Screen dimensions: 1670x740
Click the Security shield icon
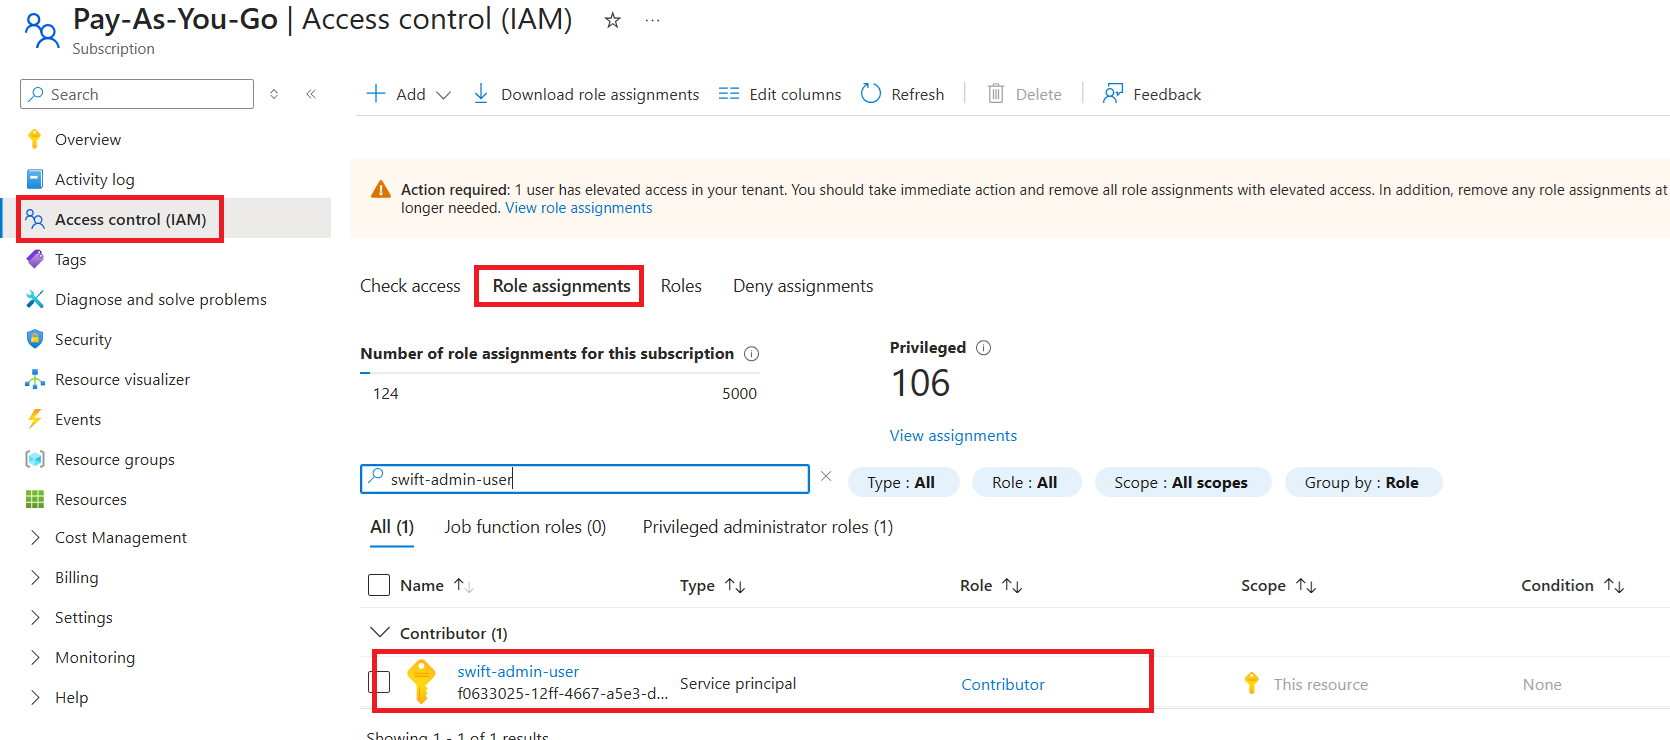[x=35, y=339]
